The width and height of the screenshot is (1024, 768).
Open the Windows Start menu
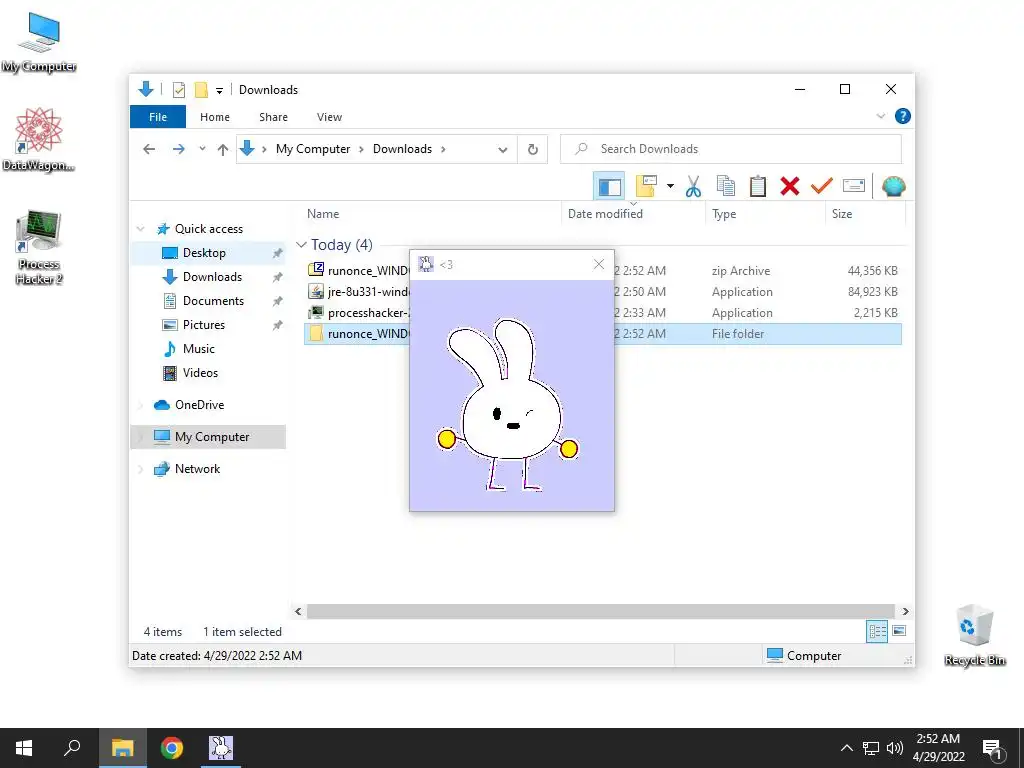pos(24,748)
